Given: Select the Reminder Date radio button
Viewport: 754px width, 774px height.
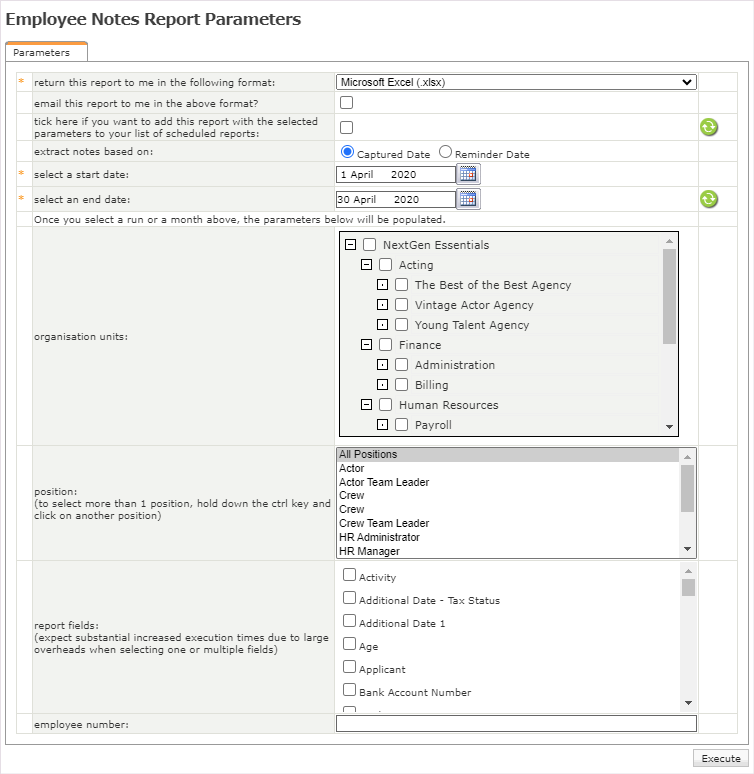Looking at the screenshot, I should click(x=445, y=153).
